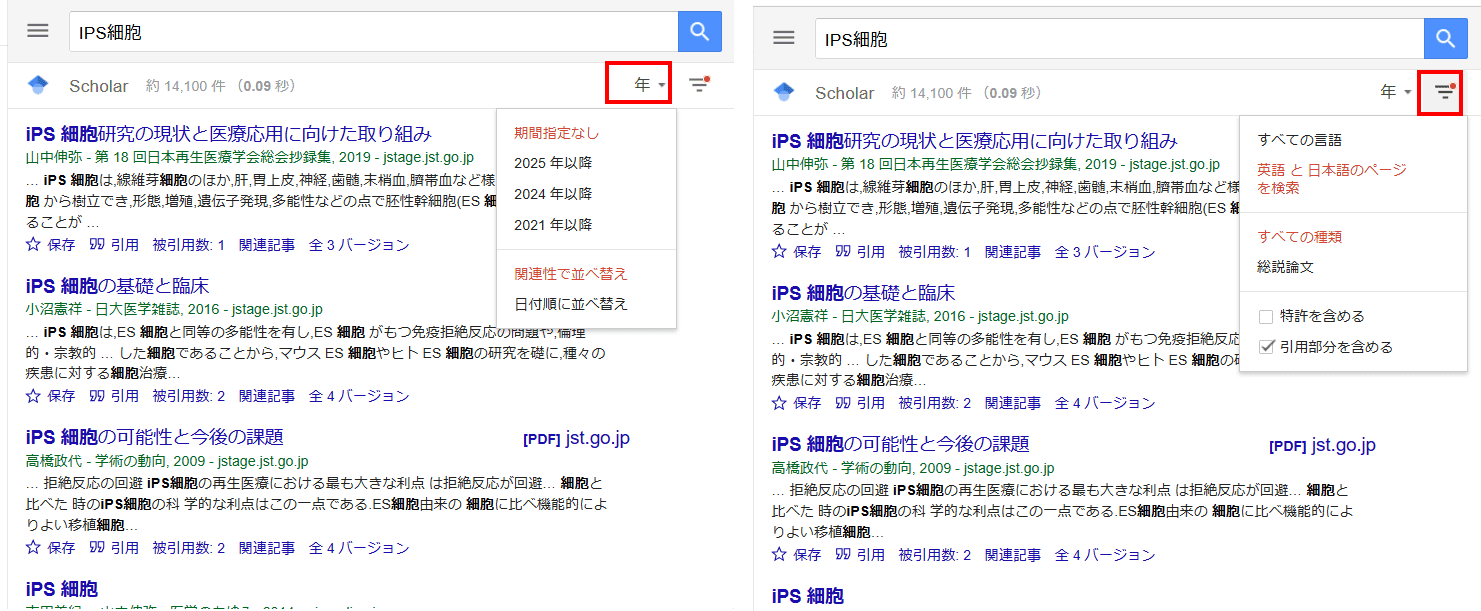The image size is (1481, 611).
Task: Click 山中伸弥 author link in left pane
Action: (x=54, y=158)
